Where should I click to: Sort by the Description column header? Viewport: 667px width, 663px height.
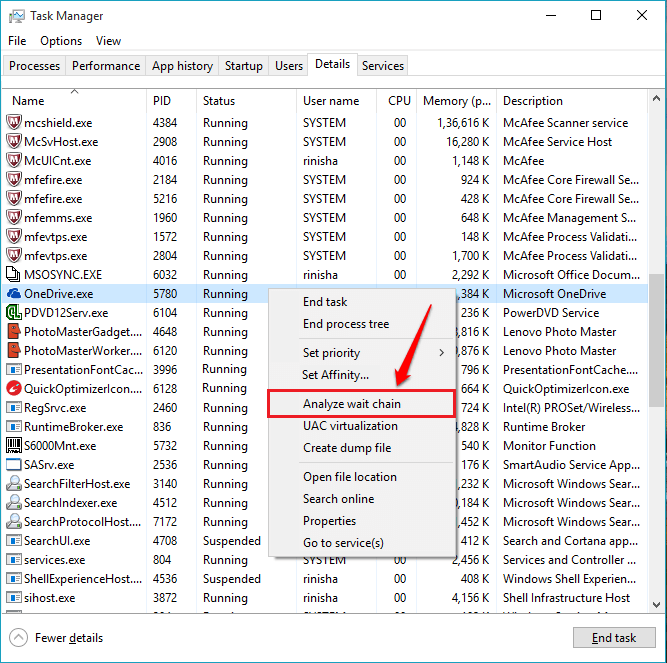click(x=572, y=101)
